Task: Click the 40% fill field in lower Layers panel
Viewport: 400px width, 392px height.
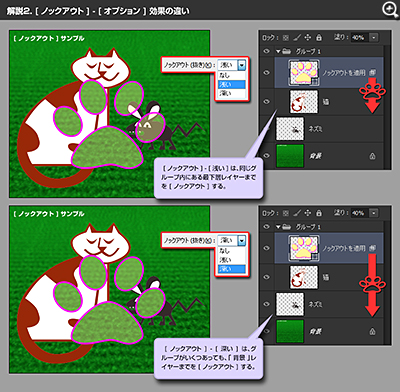Action: (359, 213)
